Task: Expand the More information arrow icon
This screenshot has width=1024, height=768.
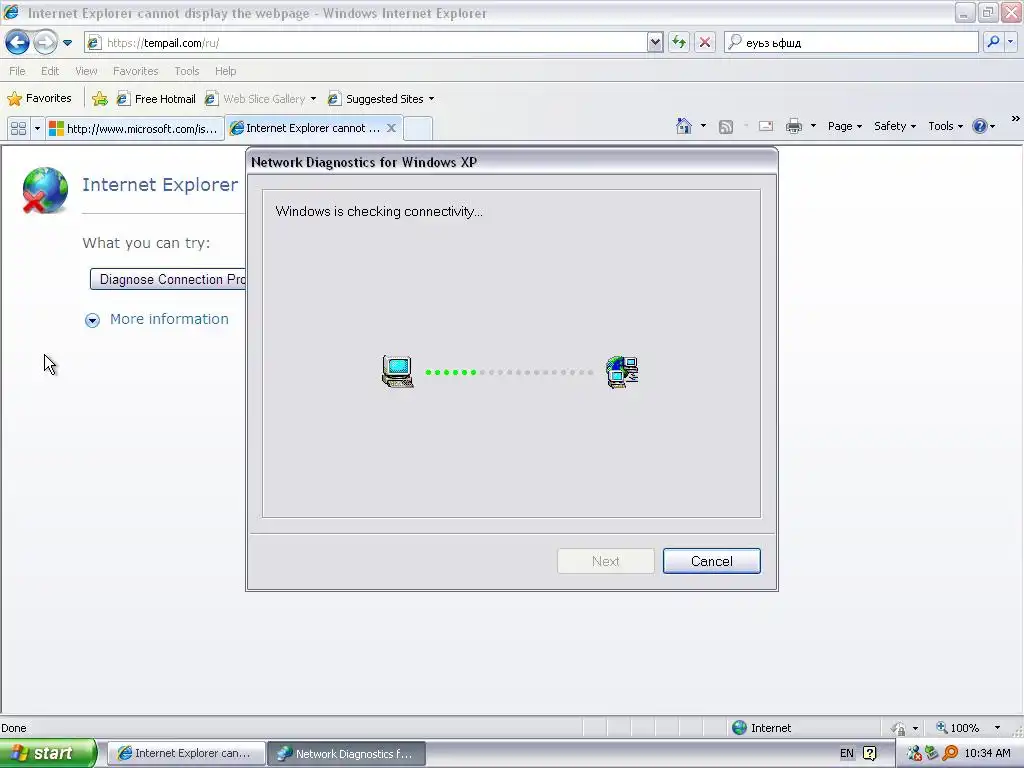Action: (x=92, y=320)
